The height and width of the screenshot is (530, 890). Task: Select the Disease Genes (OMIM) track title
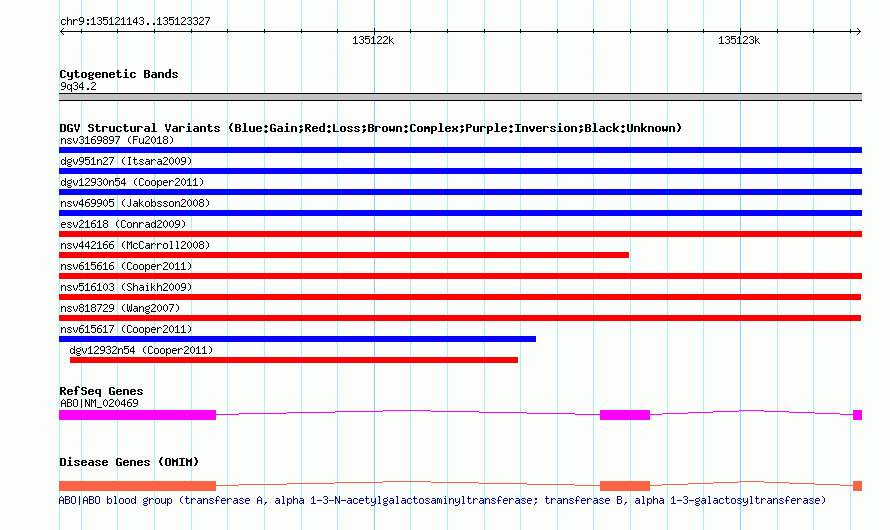coord(129,462)
